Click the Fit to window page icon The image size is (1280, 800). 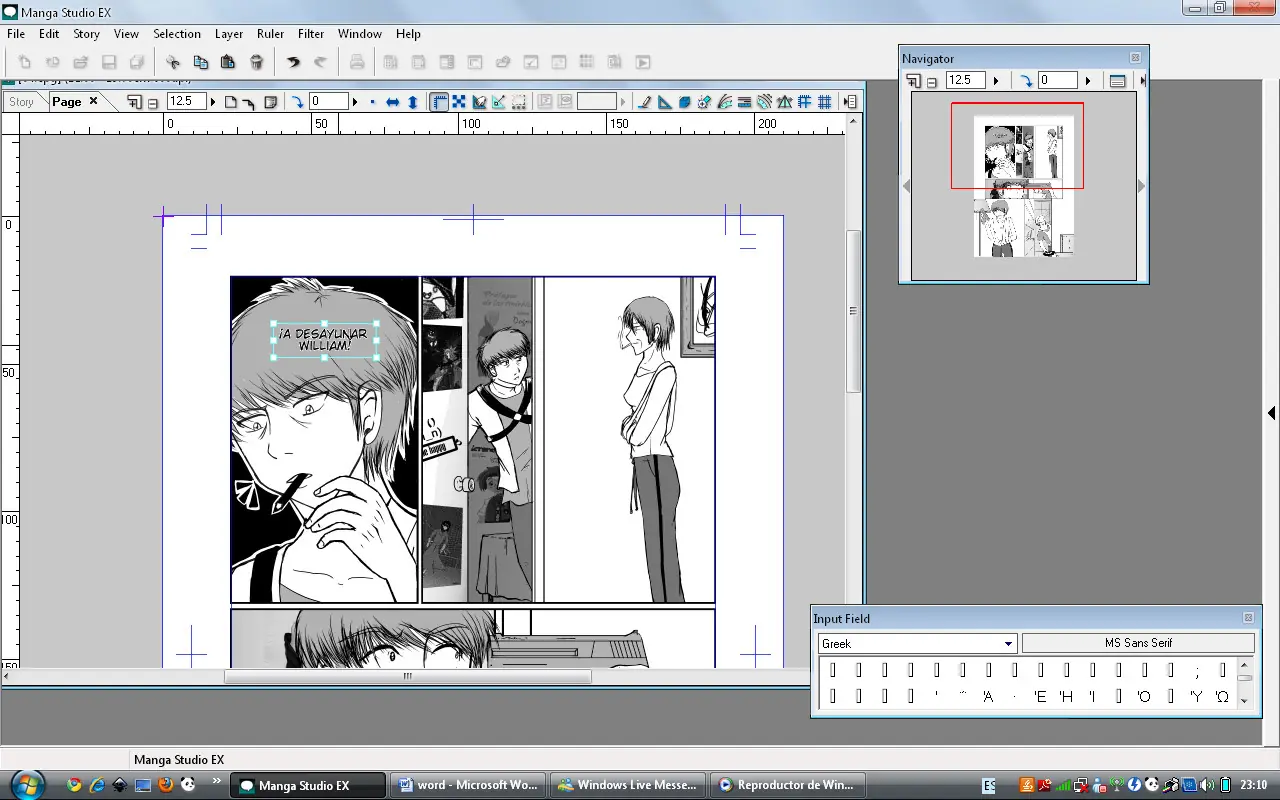coord(230,102)
